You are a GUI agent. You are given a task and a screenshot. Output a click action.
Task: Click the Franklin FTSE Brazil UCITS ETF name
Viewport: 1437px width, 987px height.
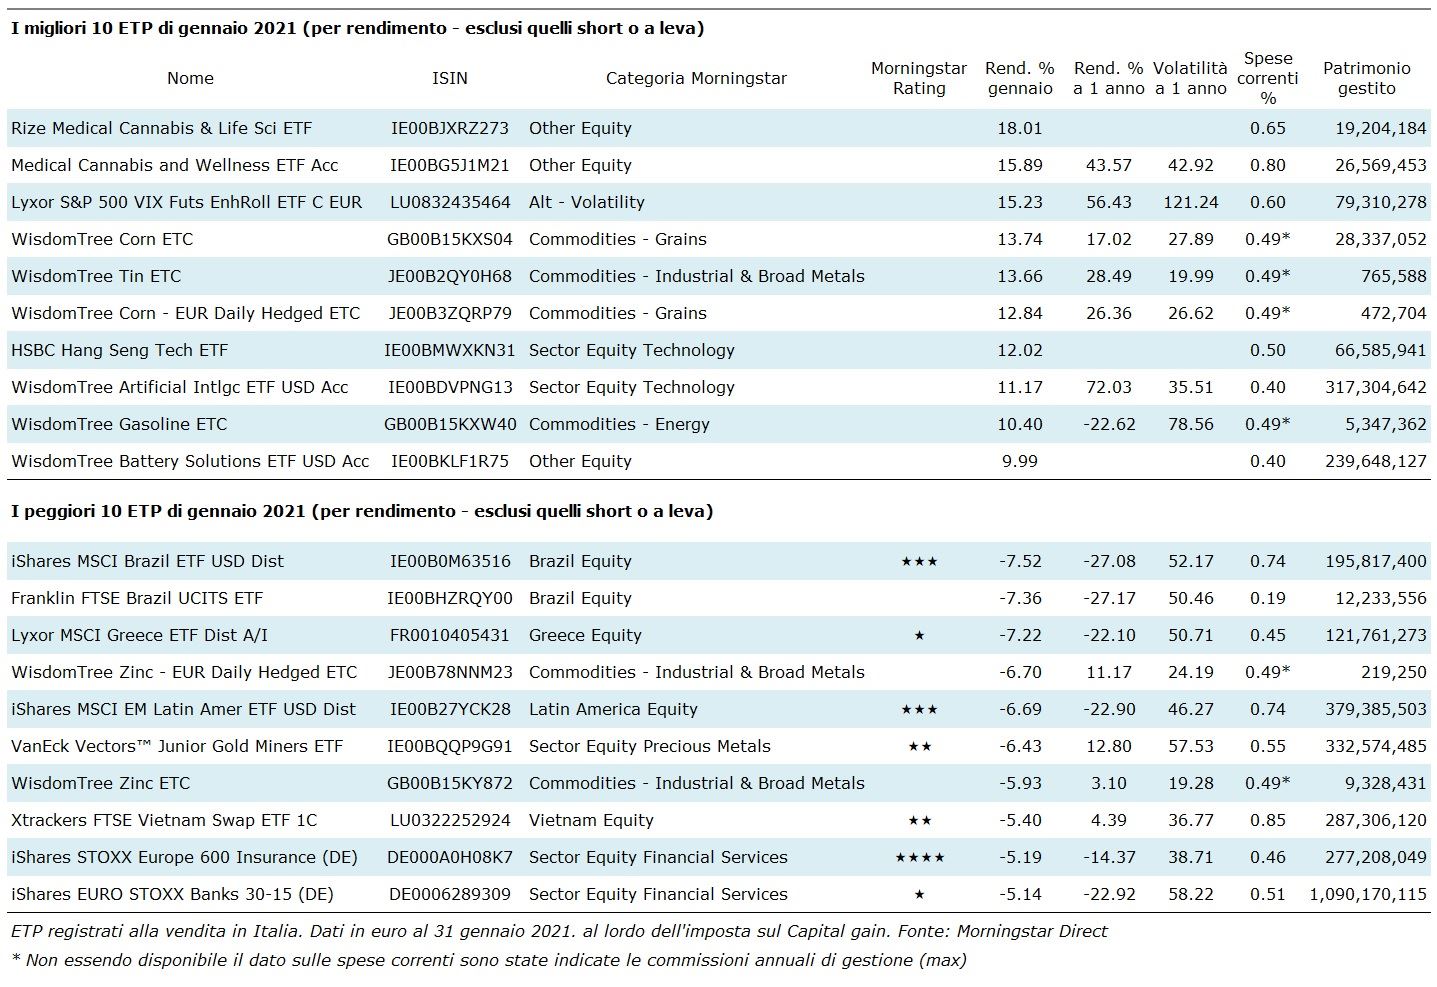coord(137,598)
